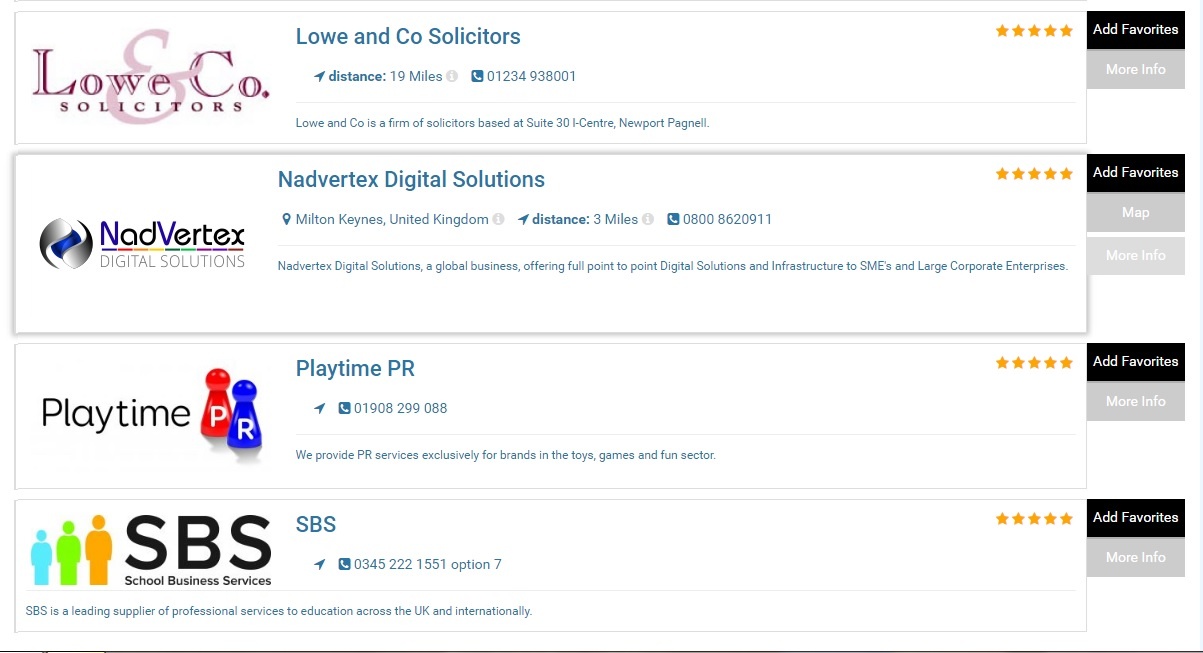This screenshot has width=1203, height=653.
Task: Call Playtime PR number 01908 299 088
Action: click(400, 409)
